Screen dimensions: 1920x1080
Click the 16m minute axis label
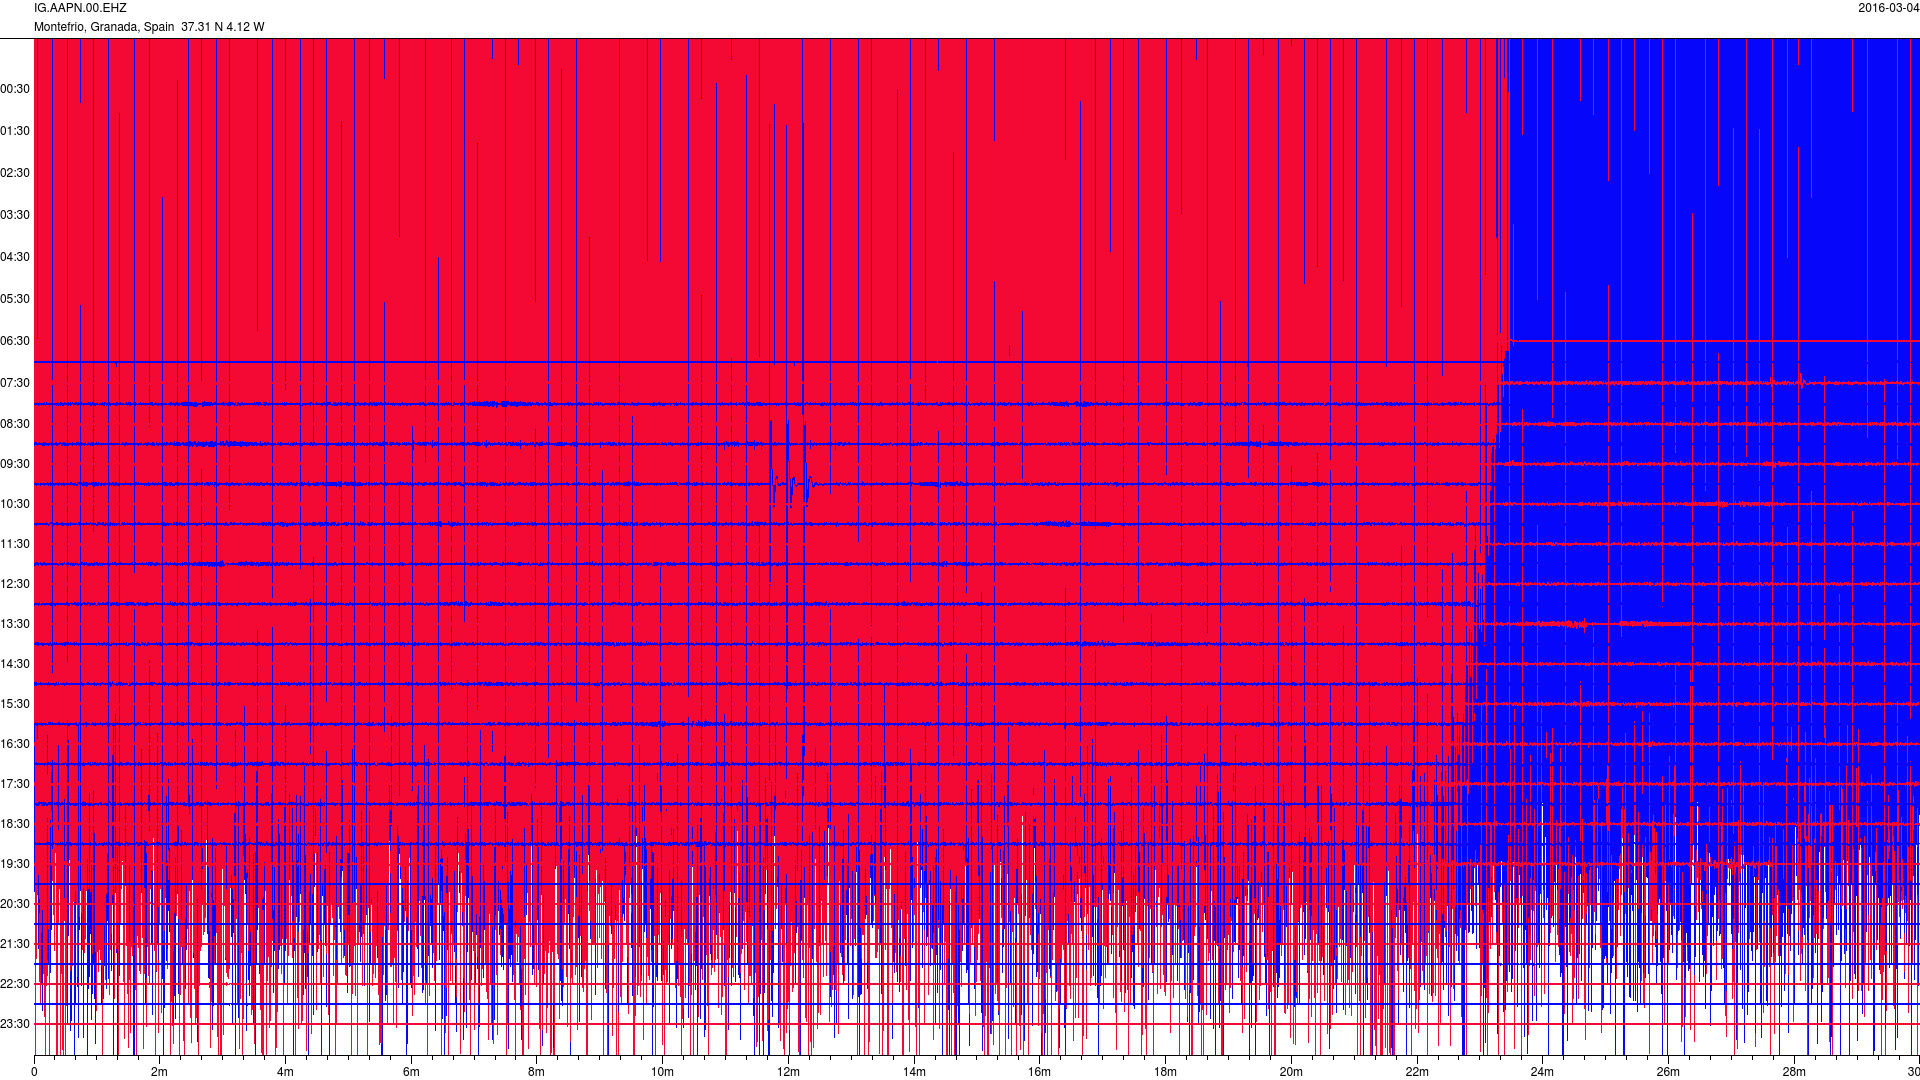coord(1039,1072)
